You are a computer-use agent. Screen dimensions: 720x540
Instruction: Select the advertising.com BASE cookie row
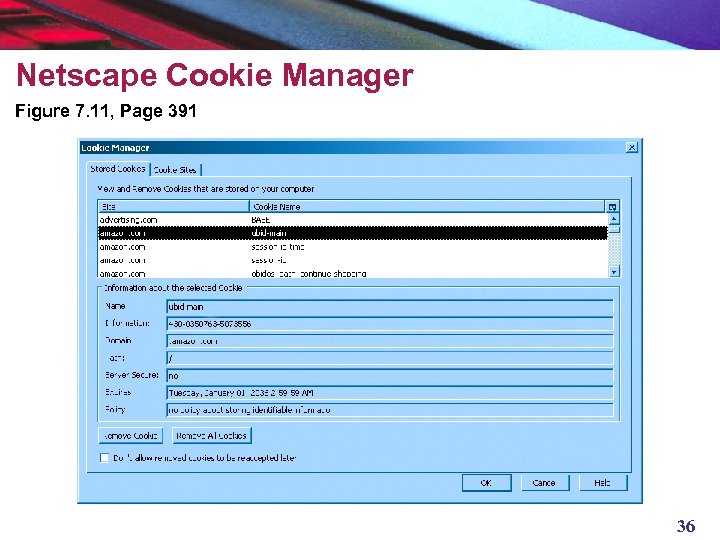[x=353, y=220]
